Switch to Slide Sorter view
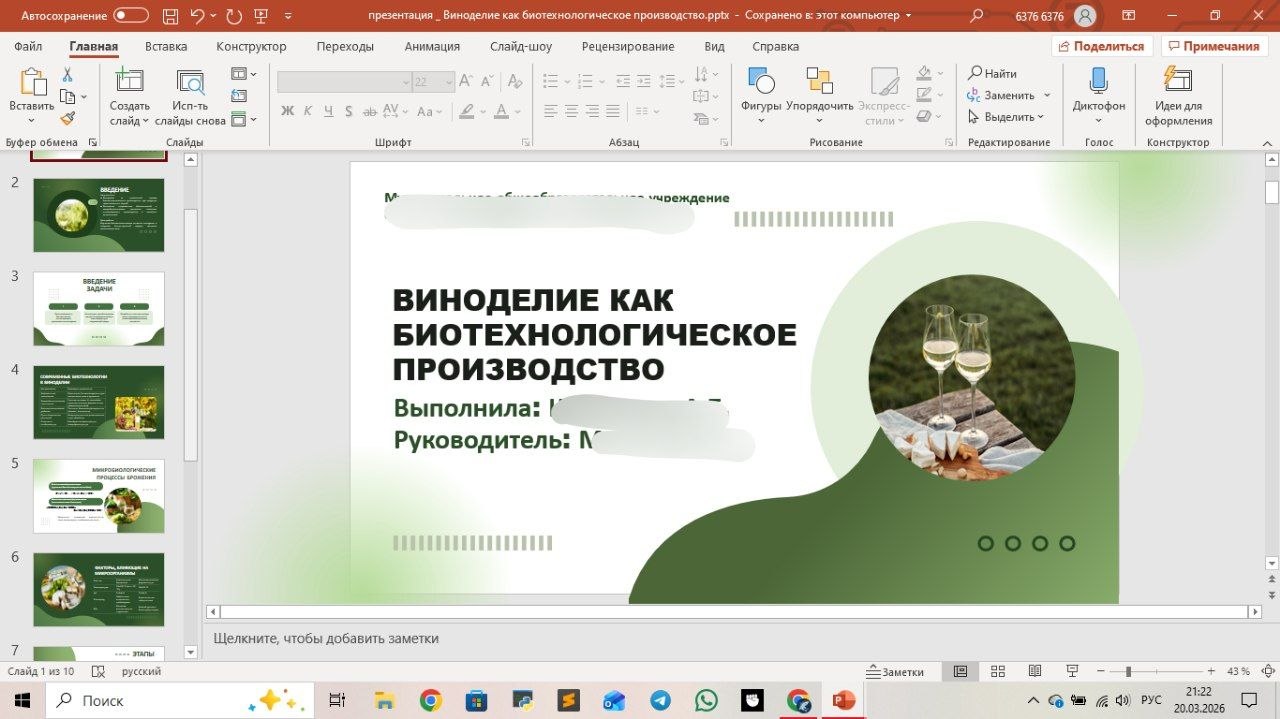This screenshot has height=719, width=1280. [x=997, y=672]
